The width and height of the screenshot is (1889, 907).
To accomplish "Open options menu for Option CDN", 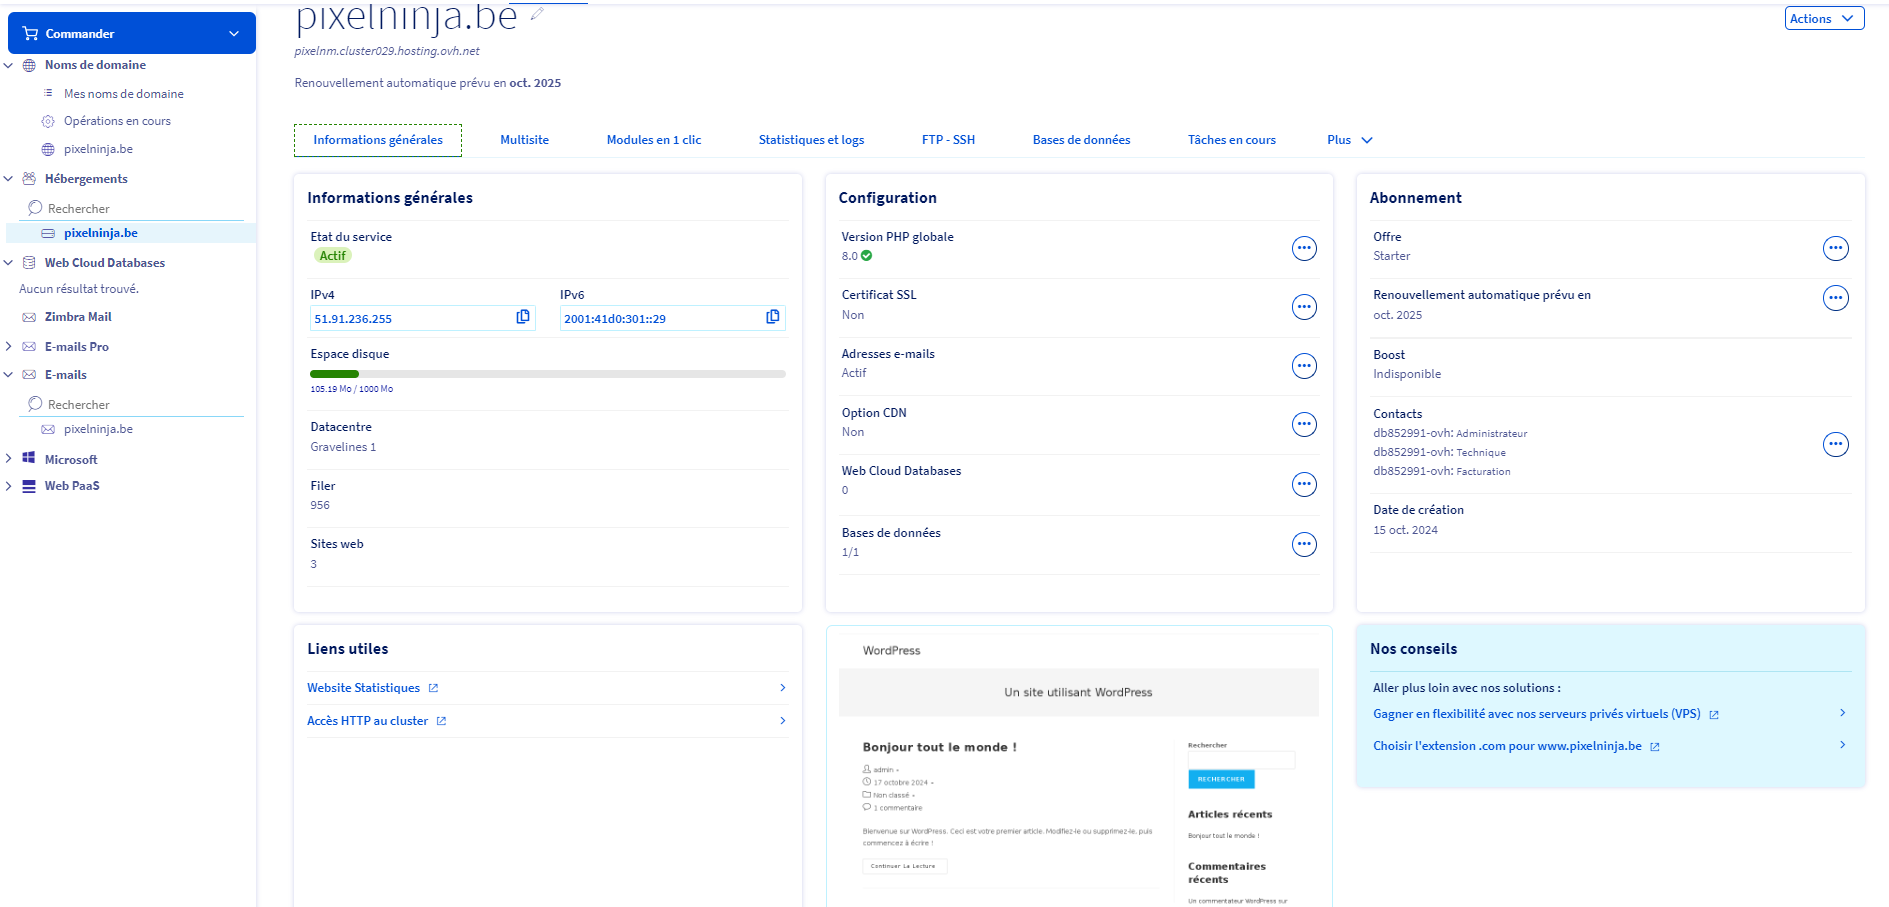I will [x=1303, y=424].
